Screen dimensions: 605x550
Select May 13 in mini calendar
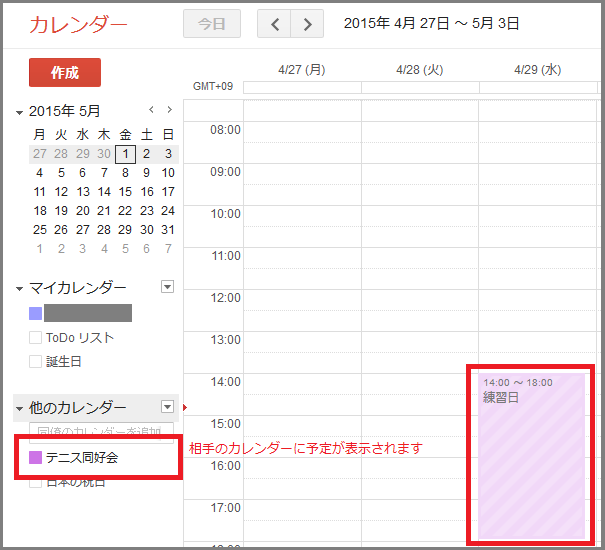click(x=83, y=192)
